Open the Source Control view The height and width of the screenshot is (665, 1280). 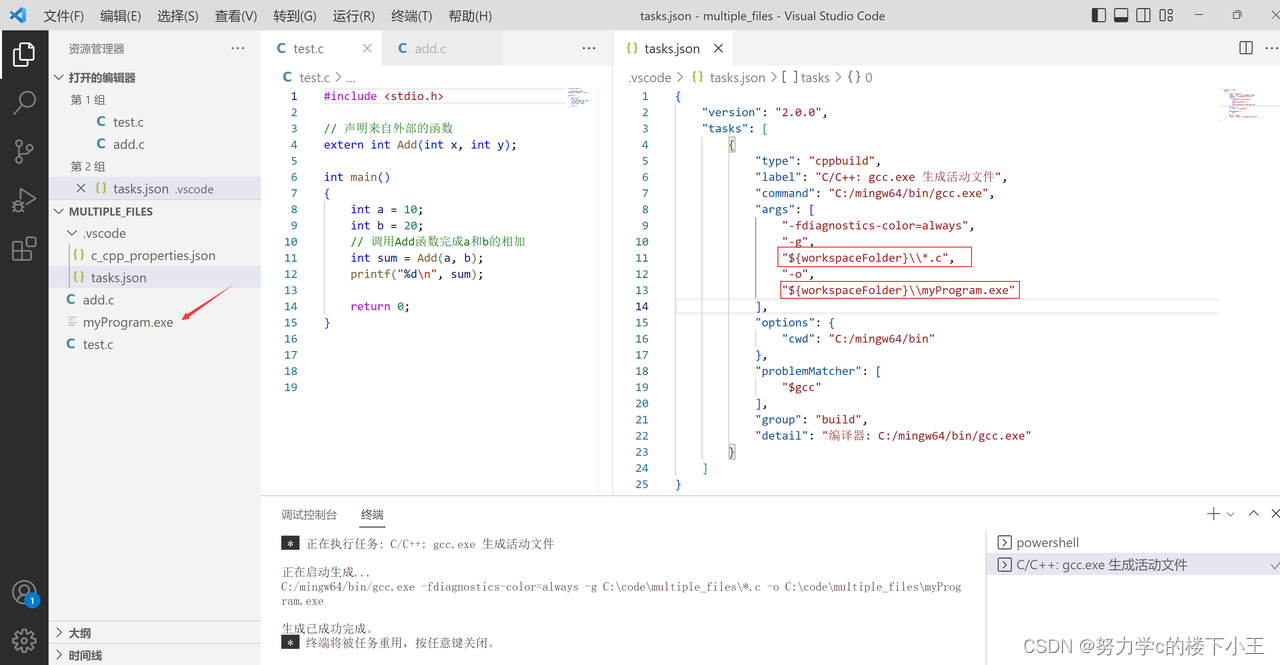click(25, 151)
